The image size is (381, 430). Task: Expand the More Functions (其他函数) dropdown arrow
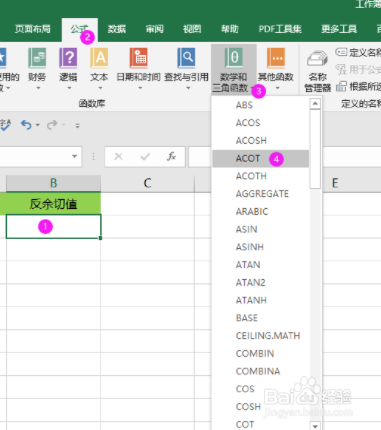click(277, 88)
